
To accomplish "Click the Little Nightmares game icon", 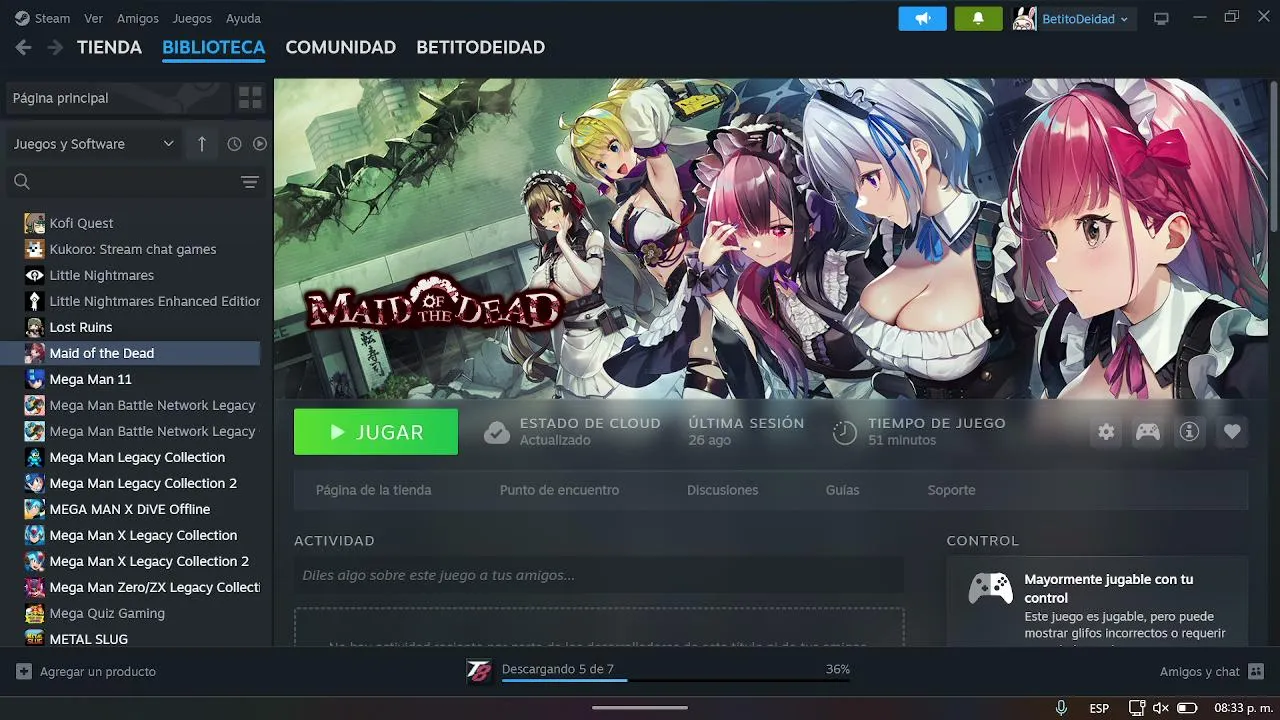I will [x=35, y=275].
